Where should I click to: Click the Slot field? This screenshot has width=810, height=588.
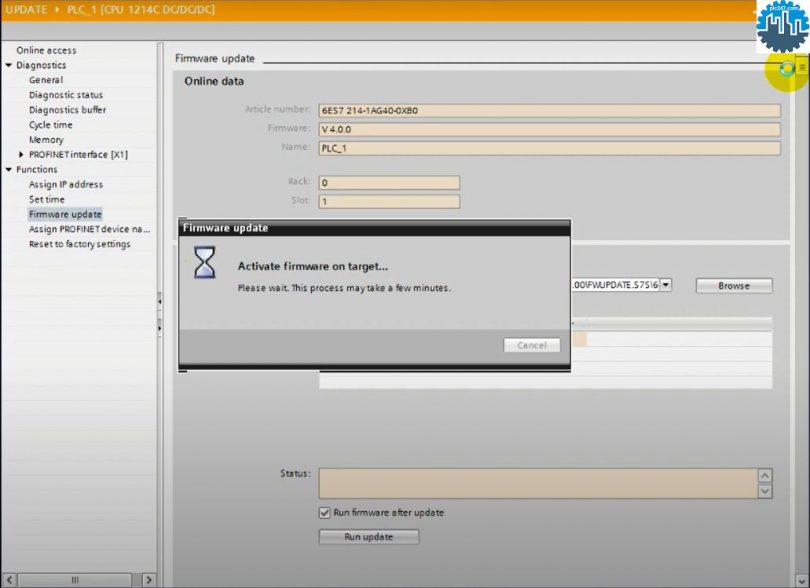coord(389,202)
